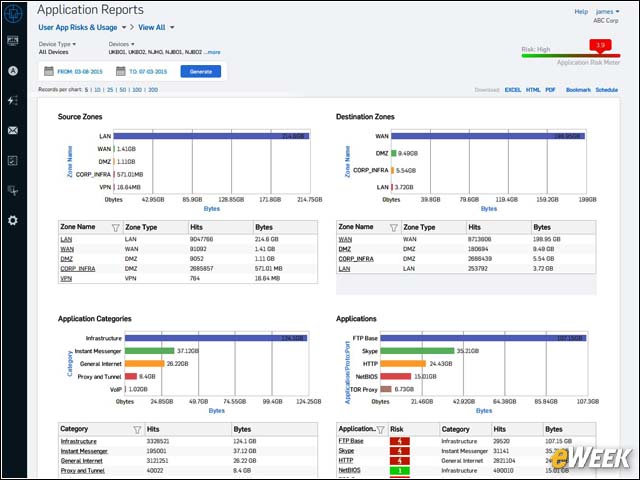Open CORP_INFRA link in Destination Zones table
Image resolution: width=640 pixels, height=480 pixels.
click(x=356, y=259)
